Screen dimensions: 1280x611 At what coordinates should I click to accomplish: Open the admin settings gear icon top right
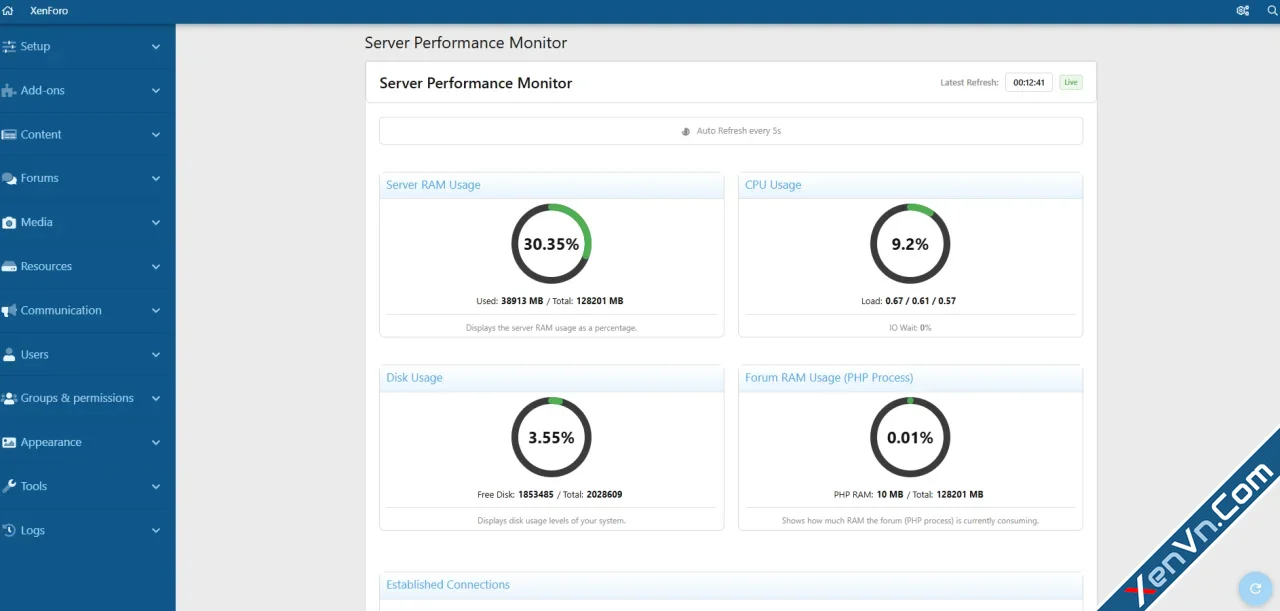(1242, 10)
